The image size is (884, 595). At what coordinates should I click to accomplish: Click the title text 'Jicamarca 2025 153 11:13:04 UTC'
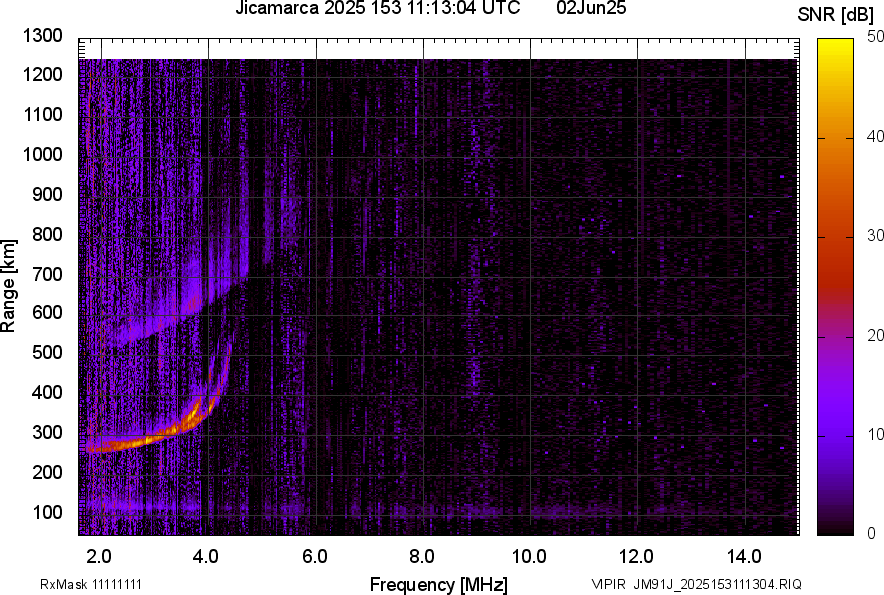[x=378, y=8]
